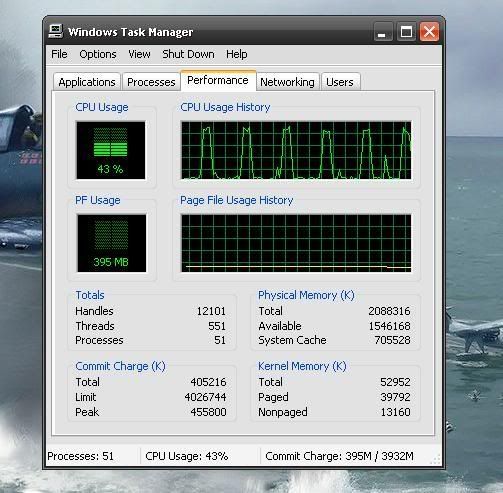Open the View menu

[139, 54]
